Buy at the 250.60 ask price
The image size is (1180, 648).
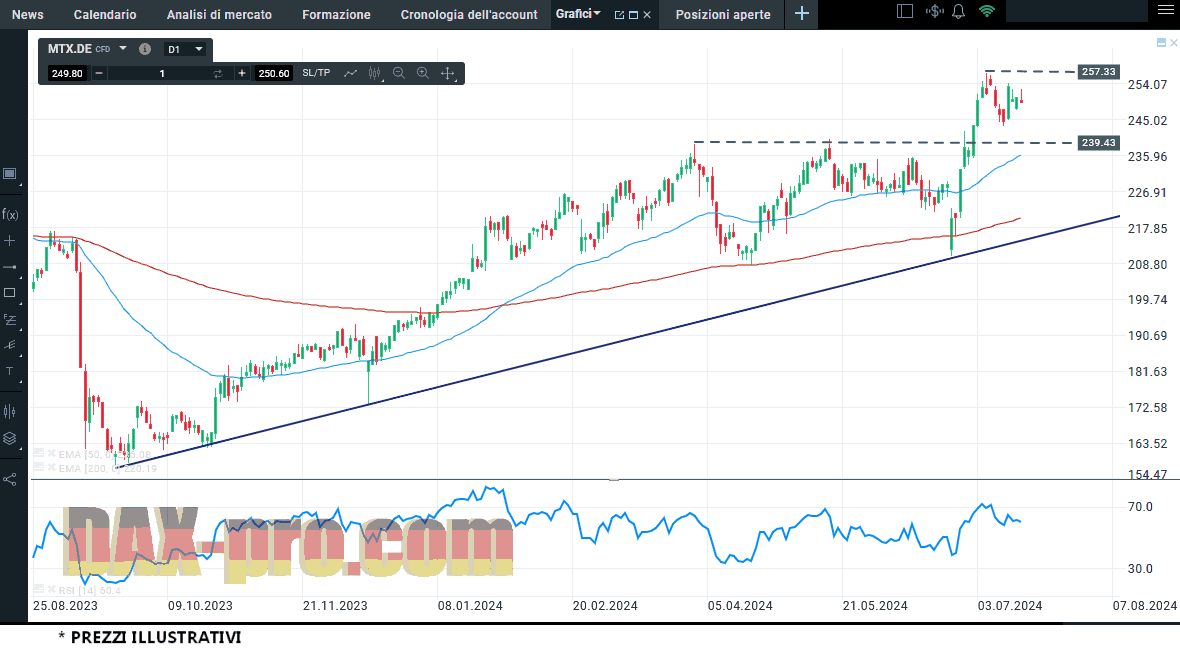point(274,73)
